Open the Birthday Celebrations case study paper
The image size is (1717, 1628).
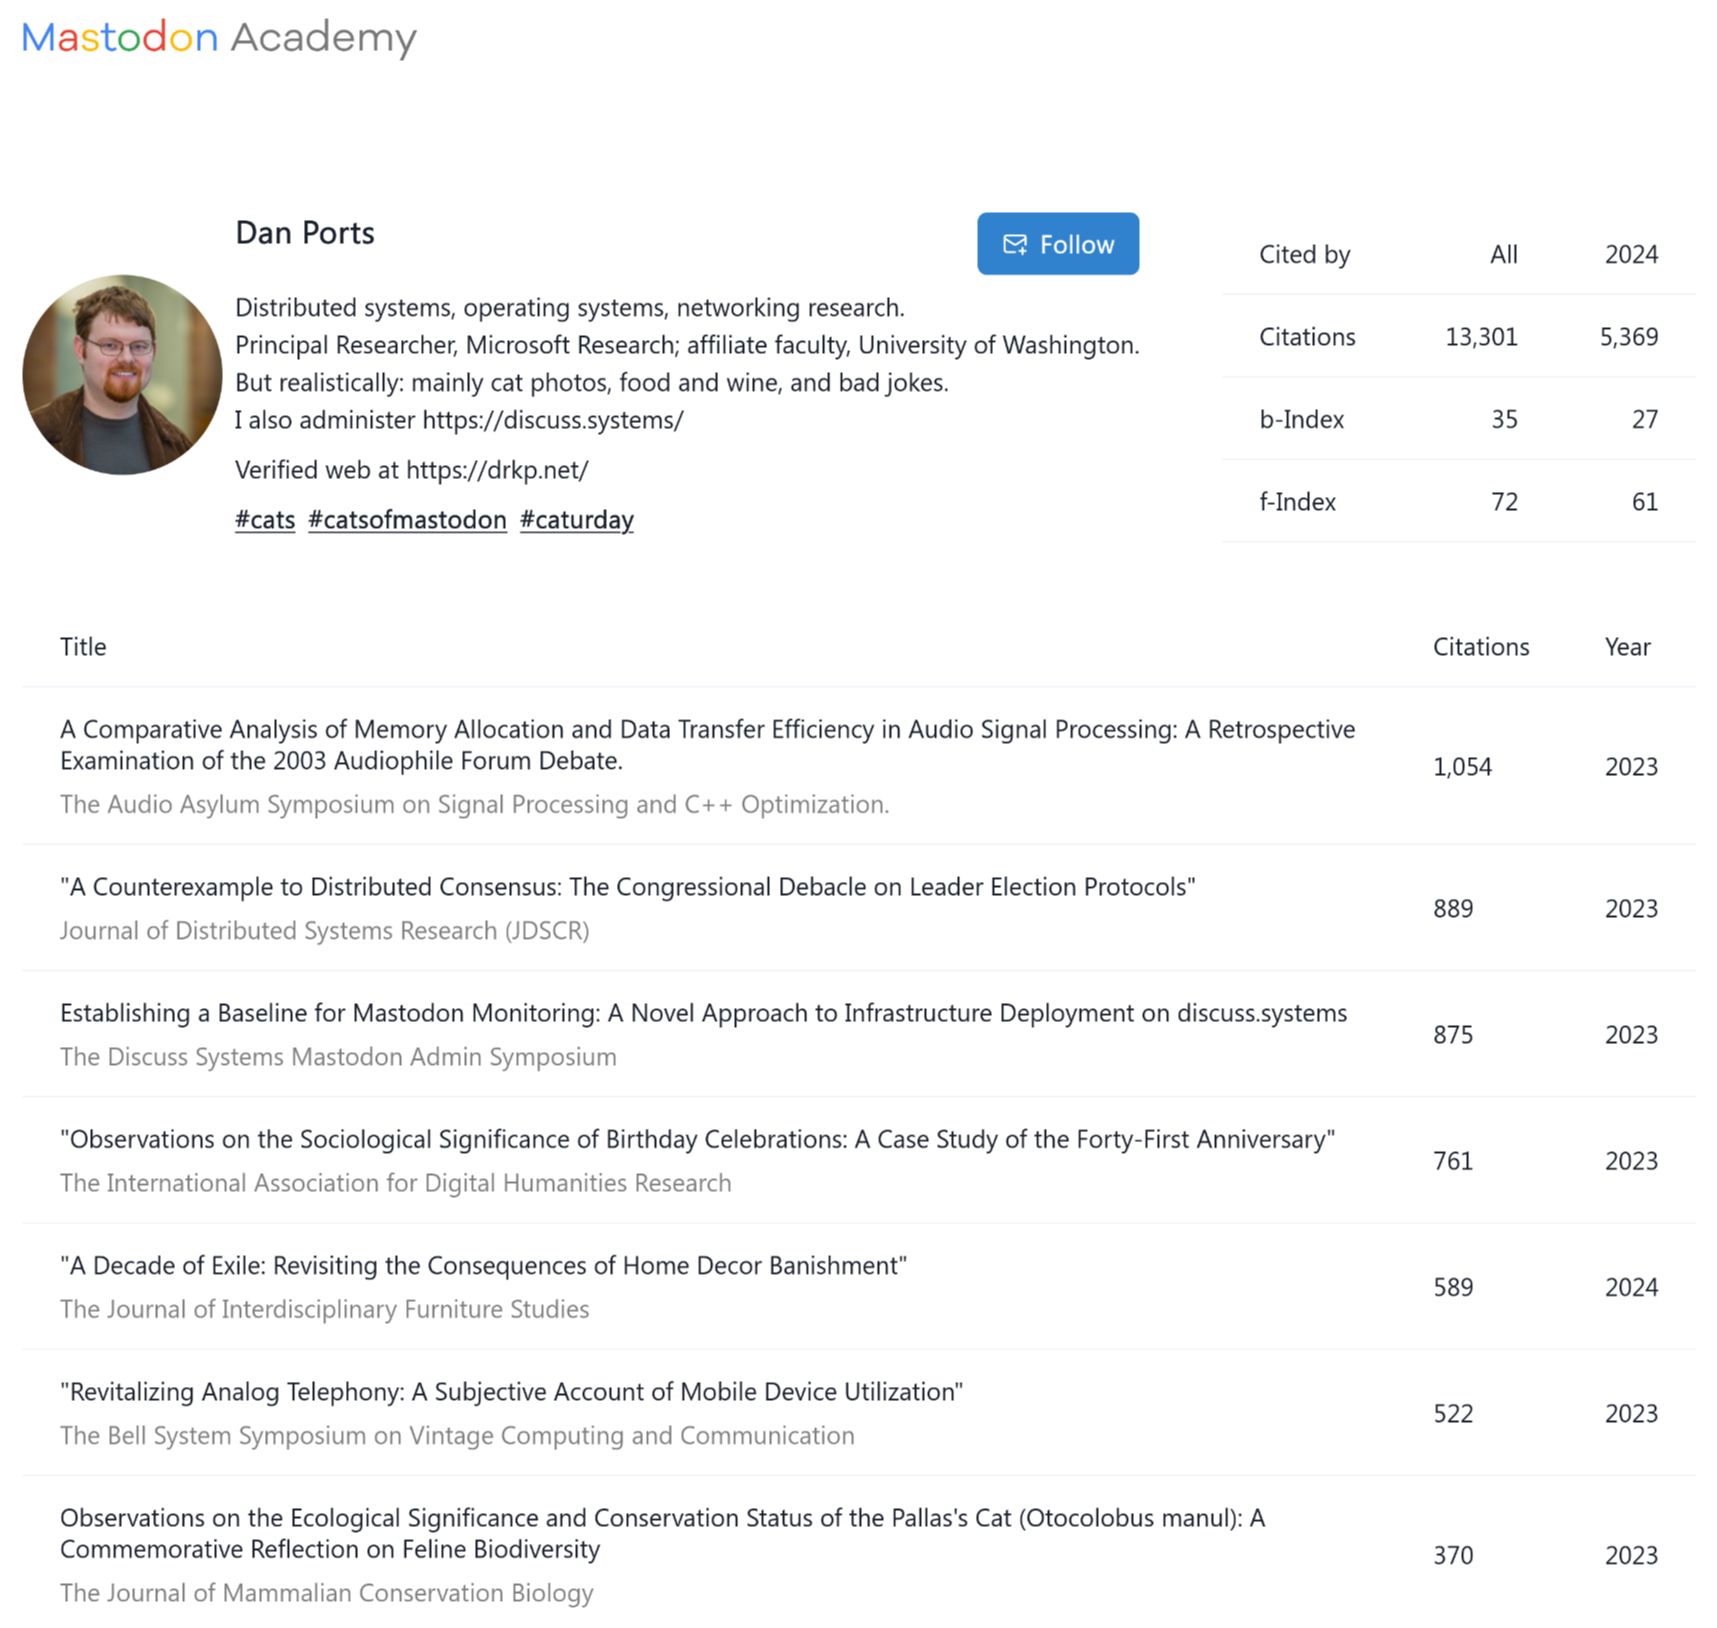point(697,1139)
